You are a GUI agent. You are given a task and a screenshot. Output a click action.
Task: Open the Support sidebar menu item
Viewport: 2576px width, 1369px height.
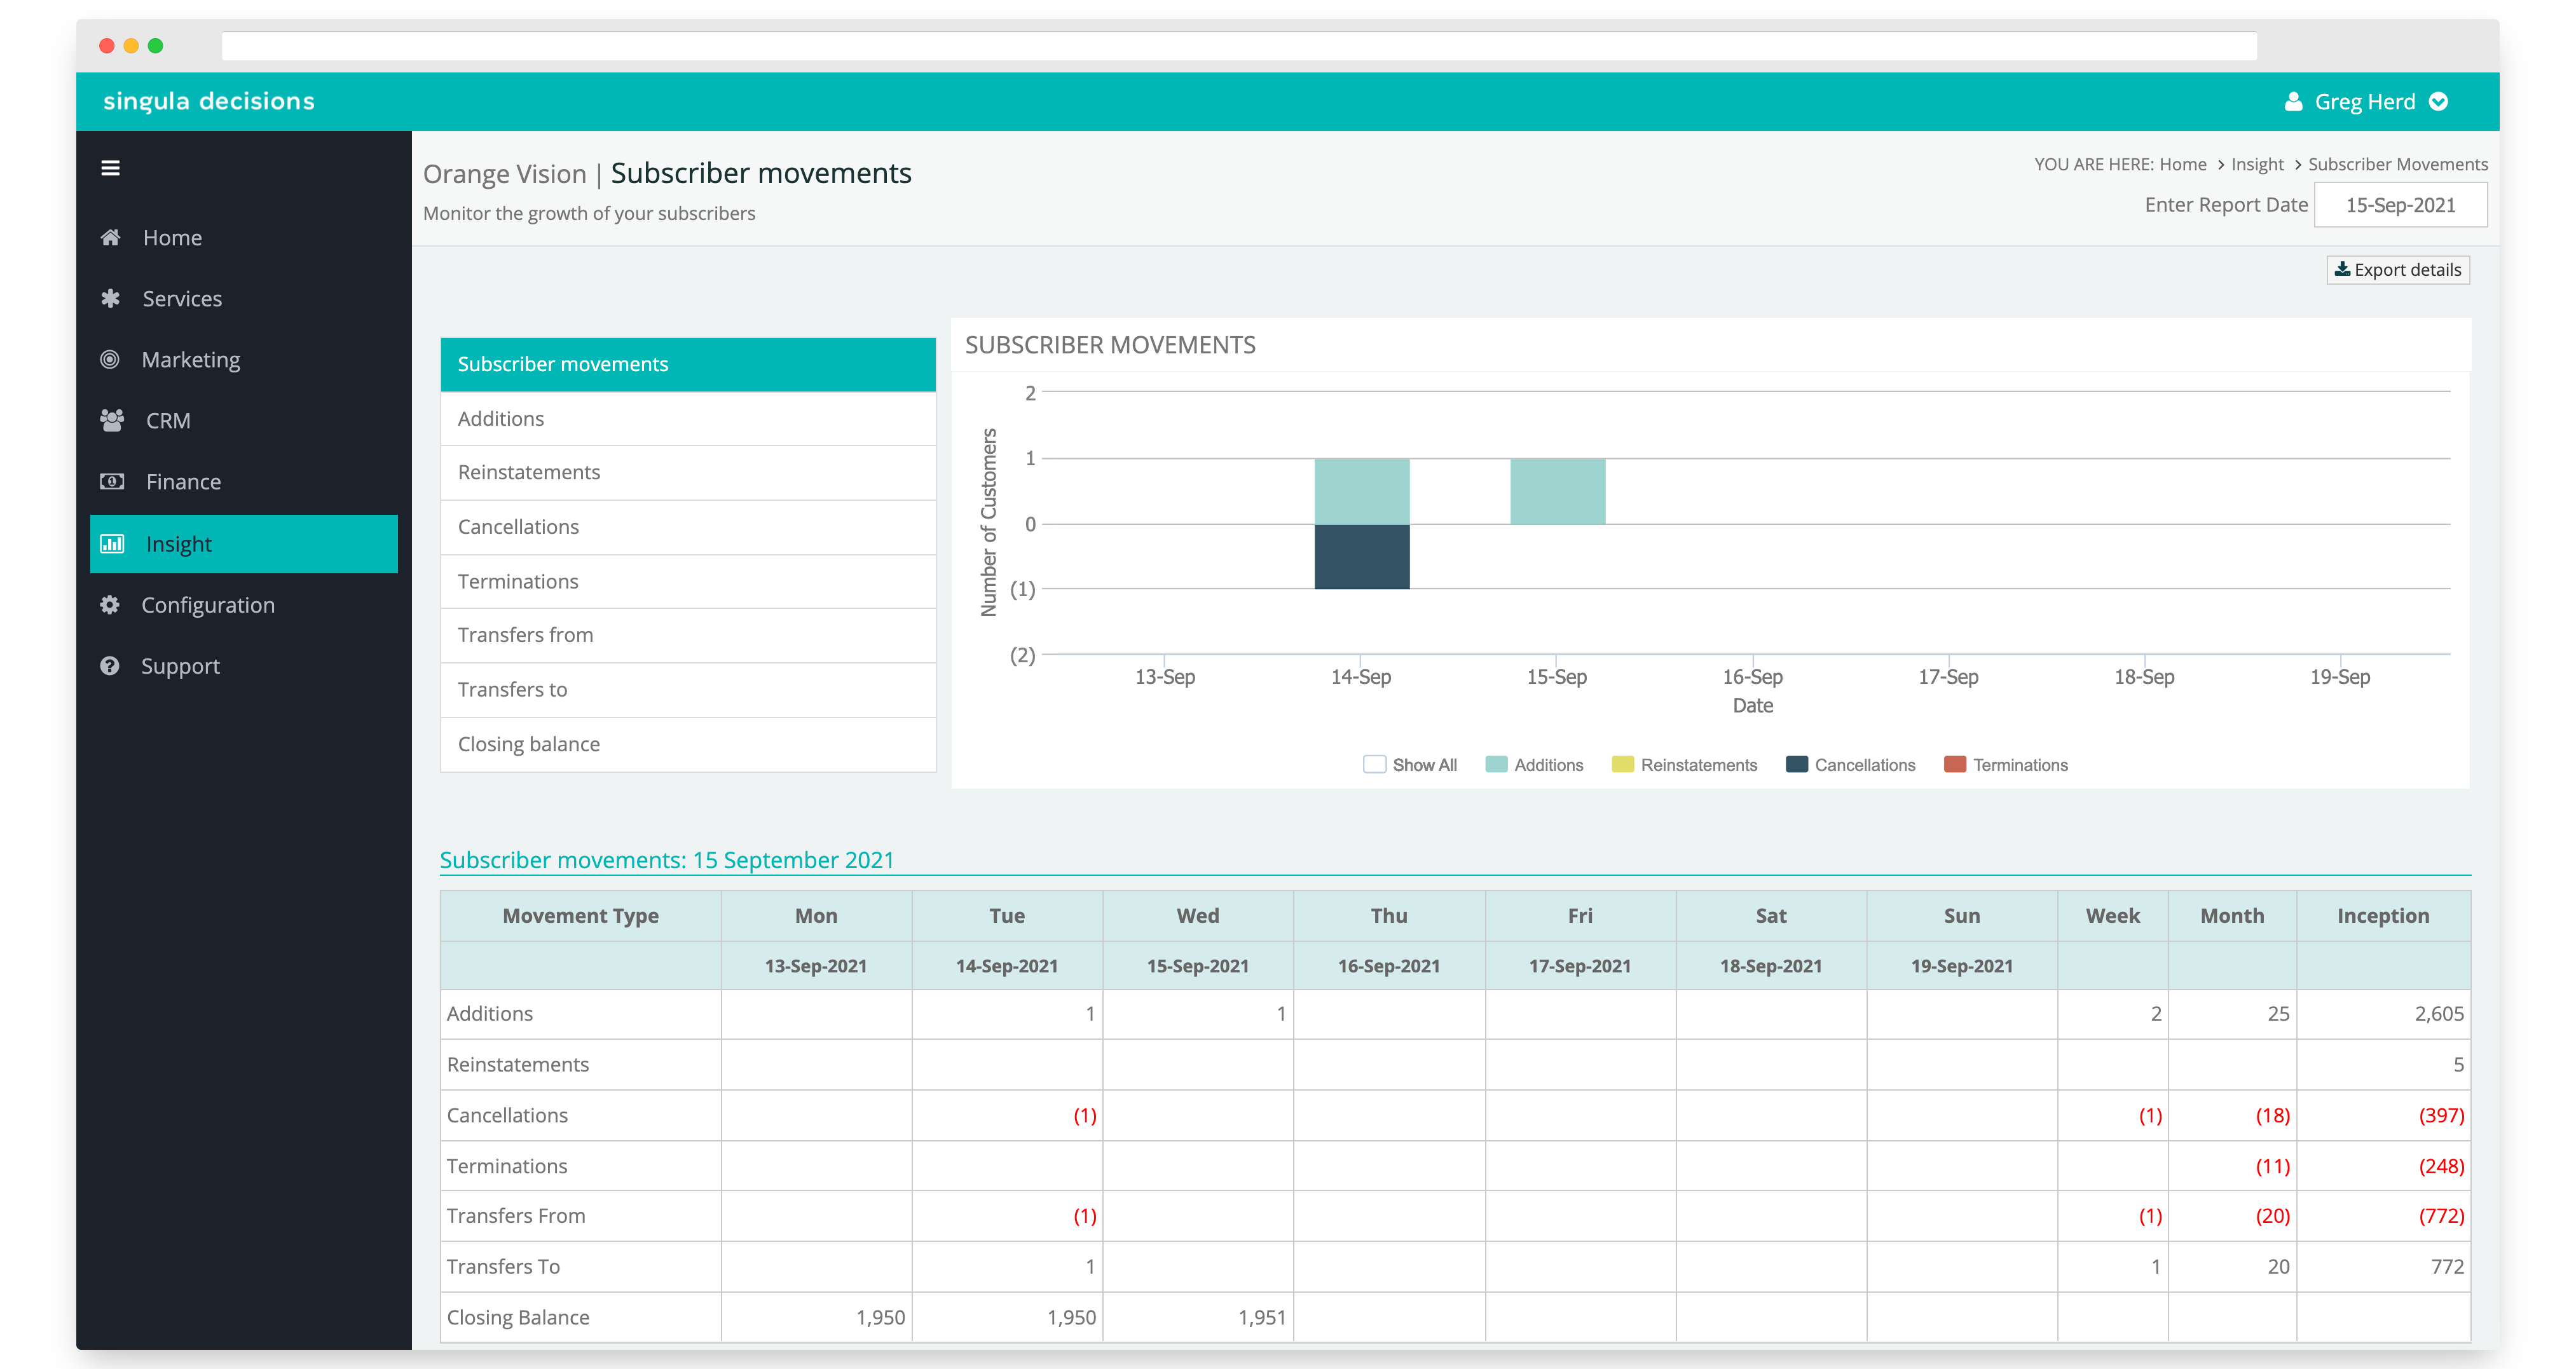pyautogui.click(x=244, y=665)
